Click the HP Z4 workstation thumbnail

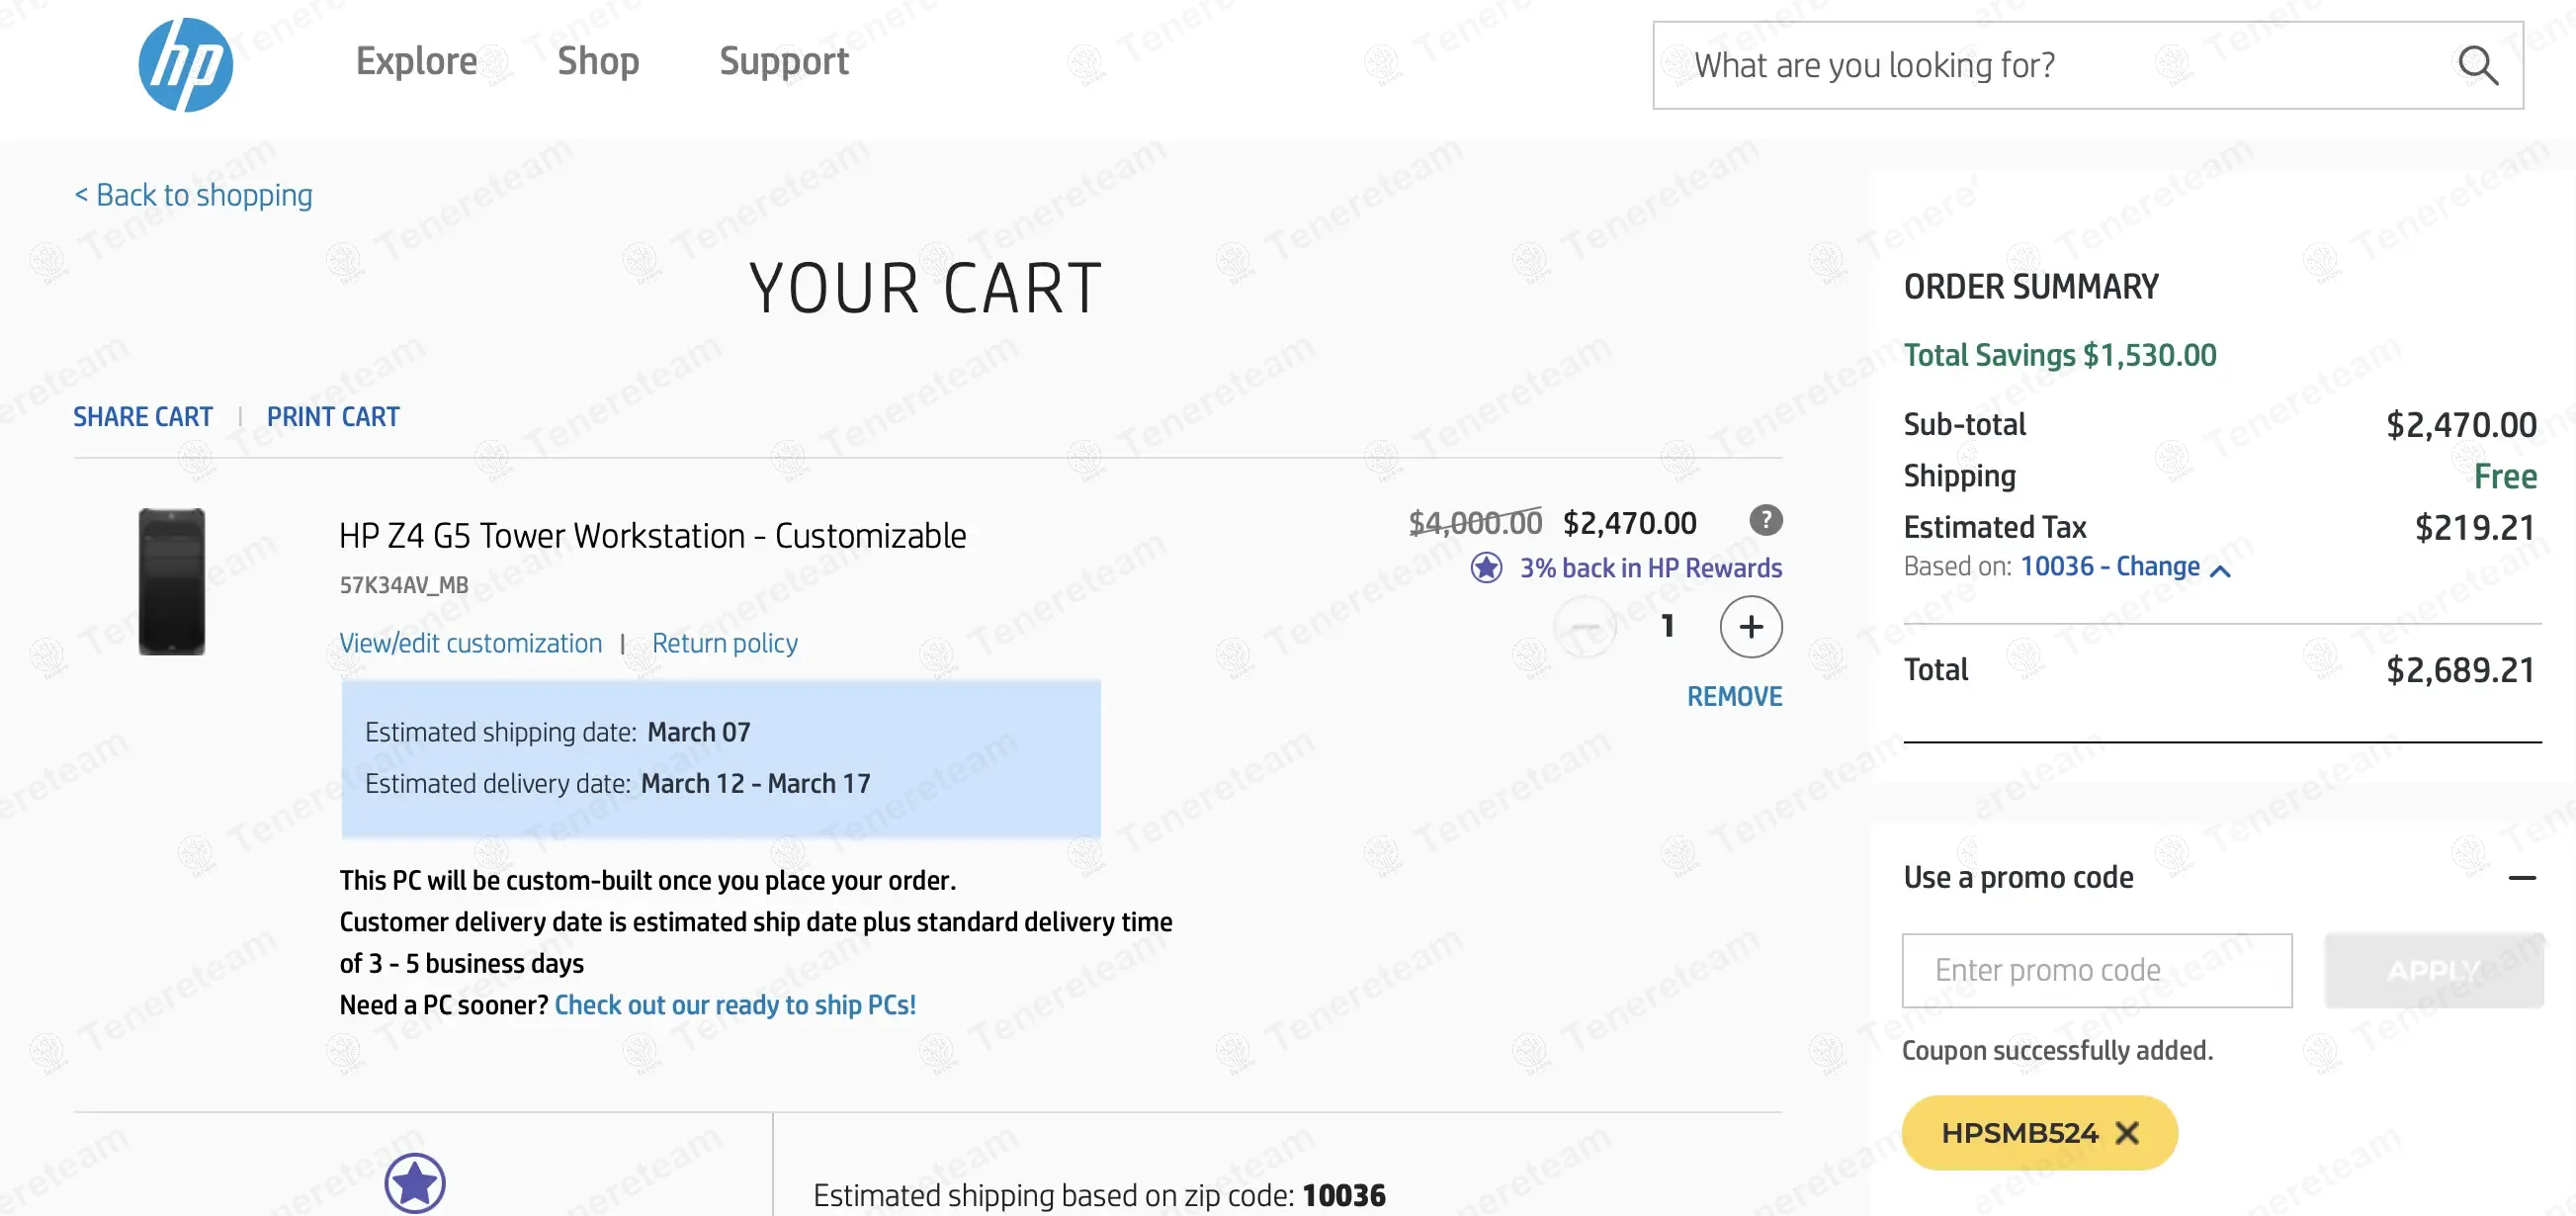172,582
